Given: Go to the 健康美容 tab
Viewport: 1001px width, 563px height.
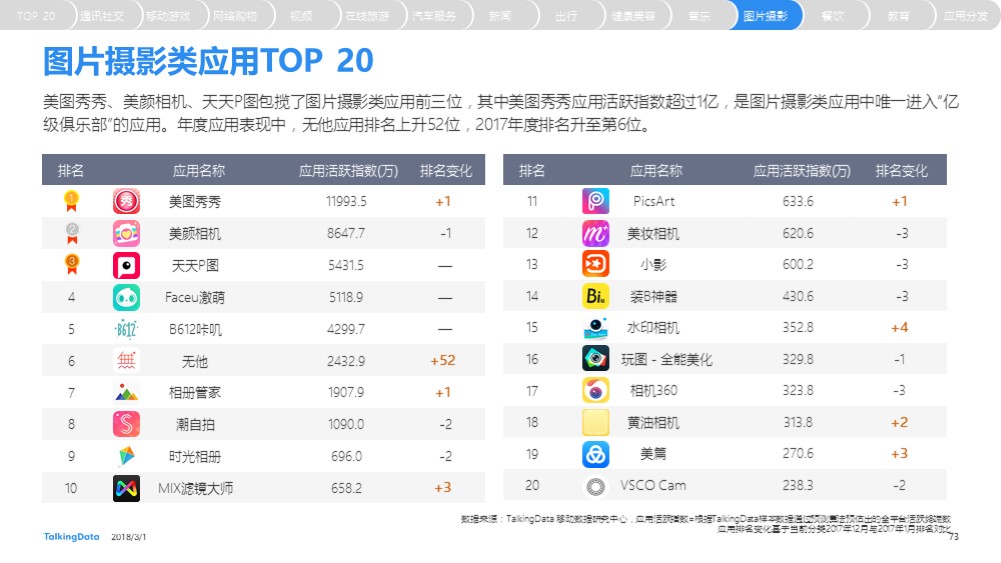Looking at the screenshot, I should 633,16.
